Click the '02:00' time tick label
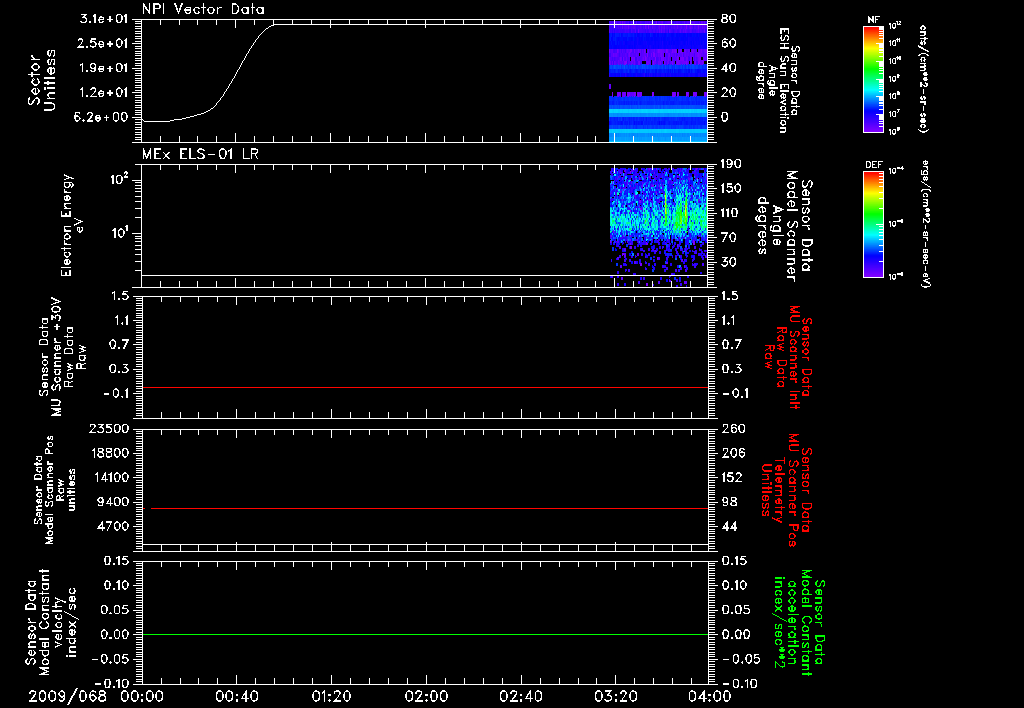1024x708 pixels. 426,696
